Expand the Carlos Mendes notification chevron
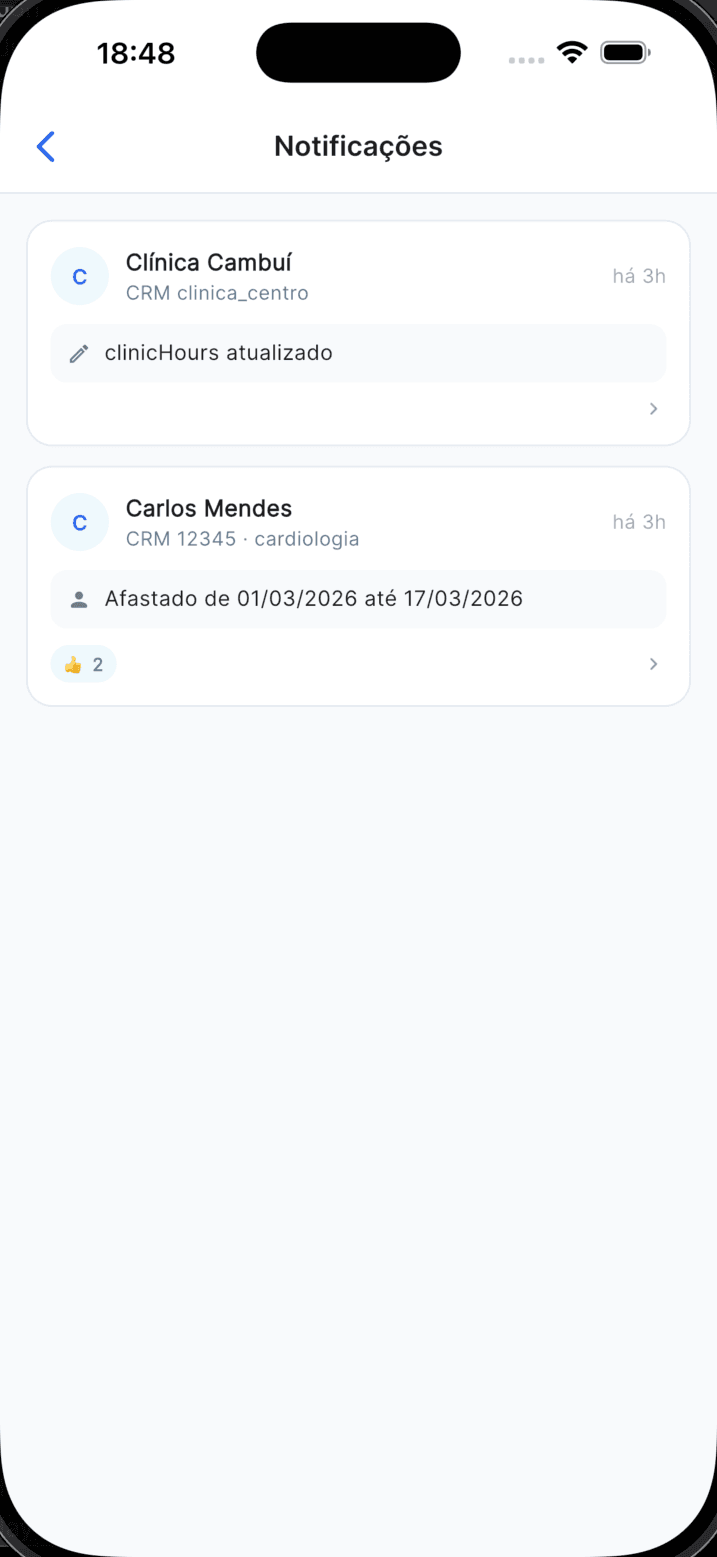The image size is (717, 1557). pyautogui.click(x=653, y=663)
